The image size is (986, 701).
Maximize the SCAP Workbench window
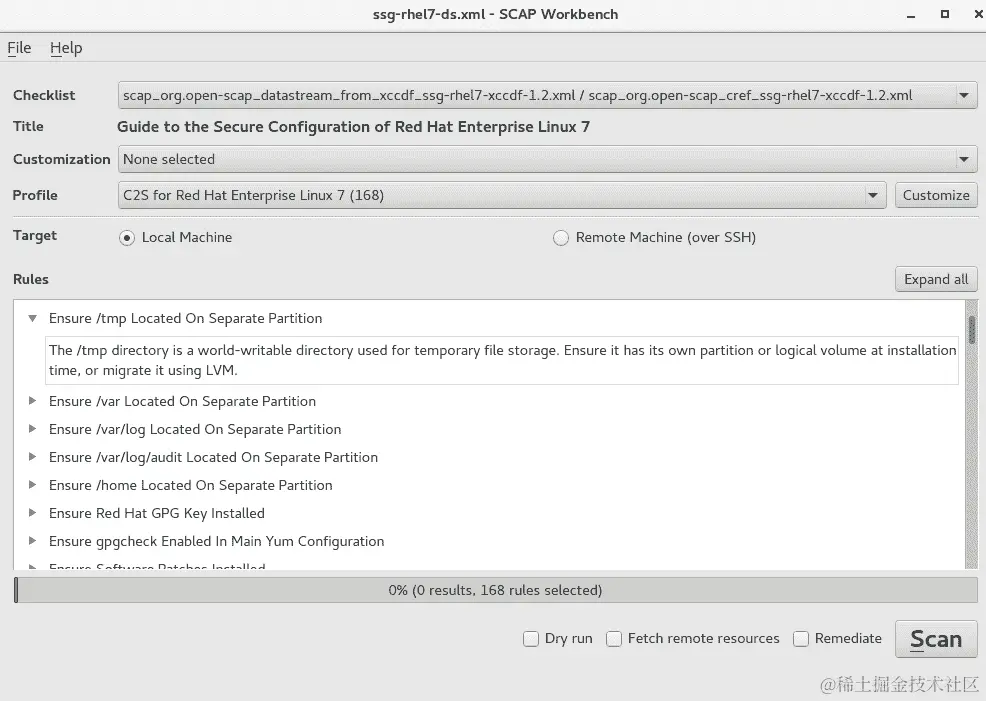tap(944, 14)
